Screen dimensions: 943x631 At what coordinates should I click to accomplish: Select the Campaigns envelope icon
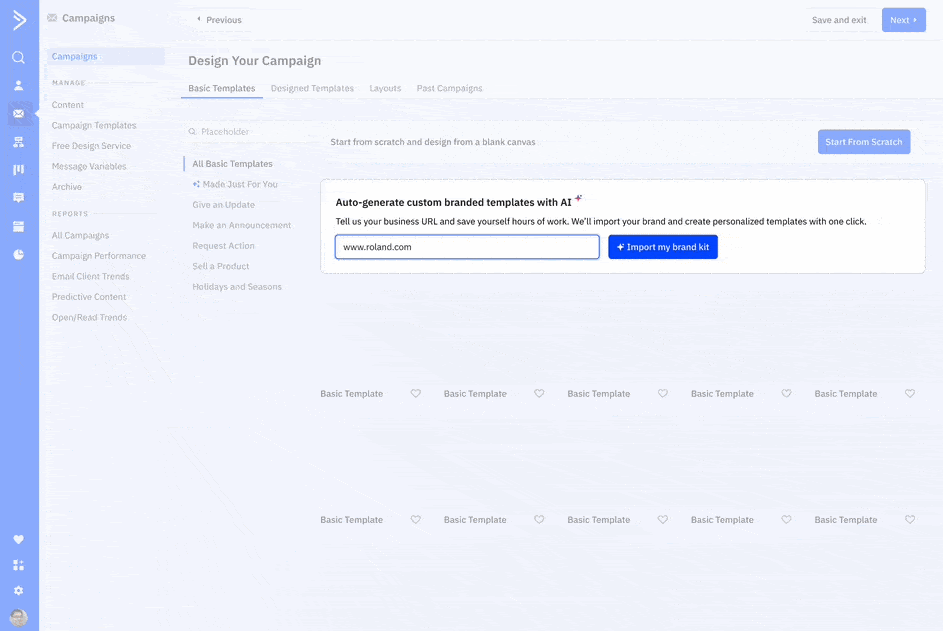(x=18, y=113)
